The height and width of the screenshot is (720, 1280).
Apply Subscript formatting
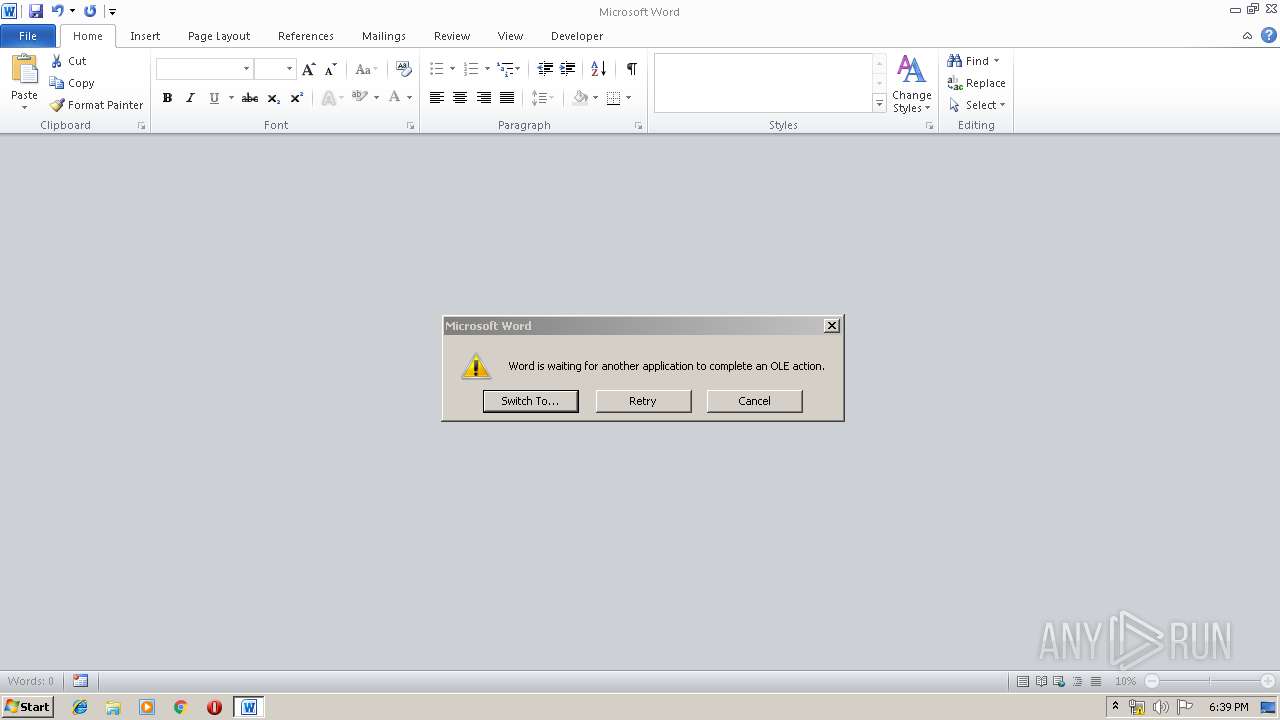273,98
